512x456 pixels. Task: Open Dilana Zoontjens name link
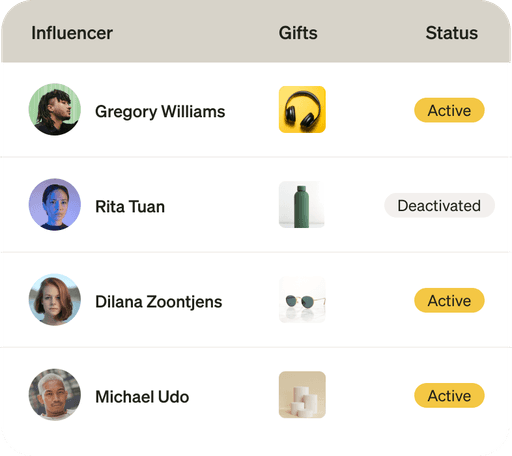[159, 302]
